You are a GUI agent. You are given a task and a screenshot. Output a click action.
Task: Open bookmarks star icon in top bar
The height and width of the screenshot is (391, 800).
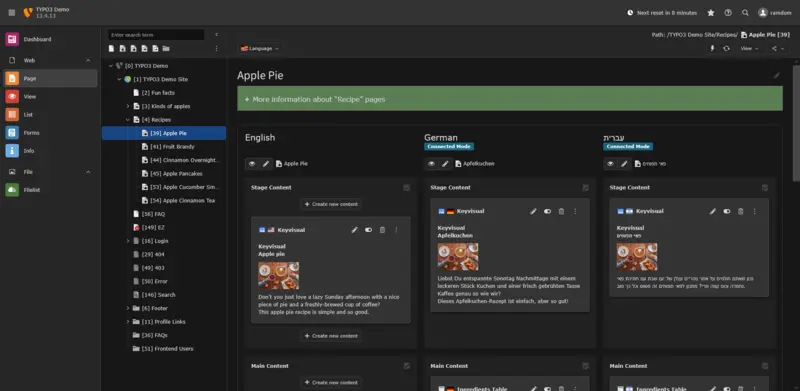click(x=711, y=13)
